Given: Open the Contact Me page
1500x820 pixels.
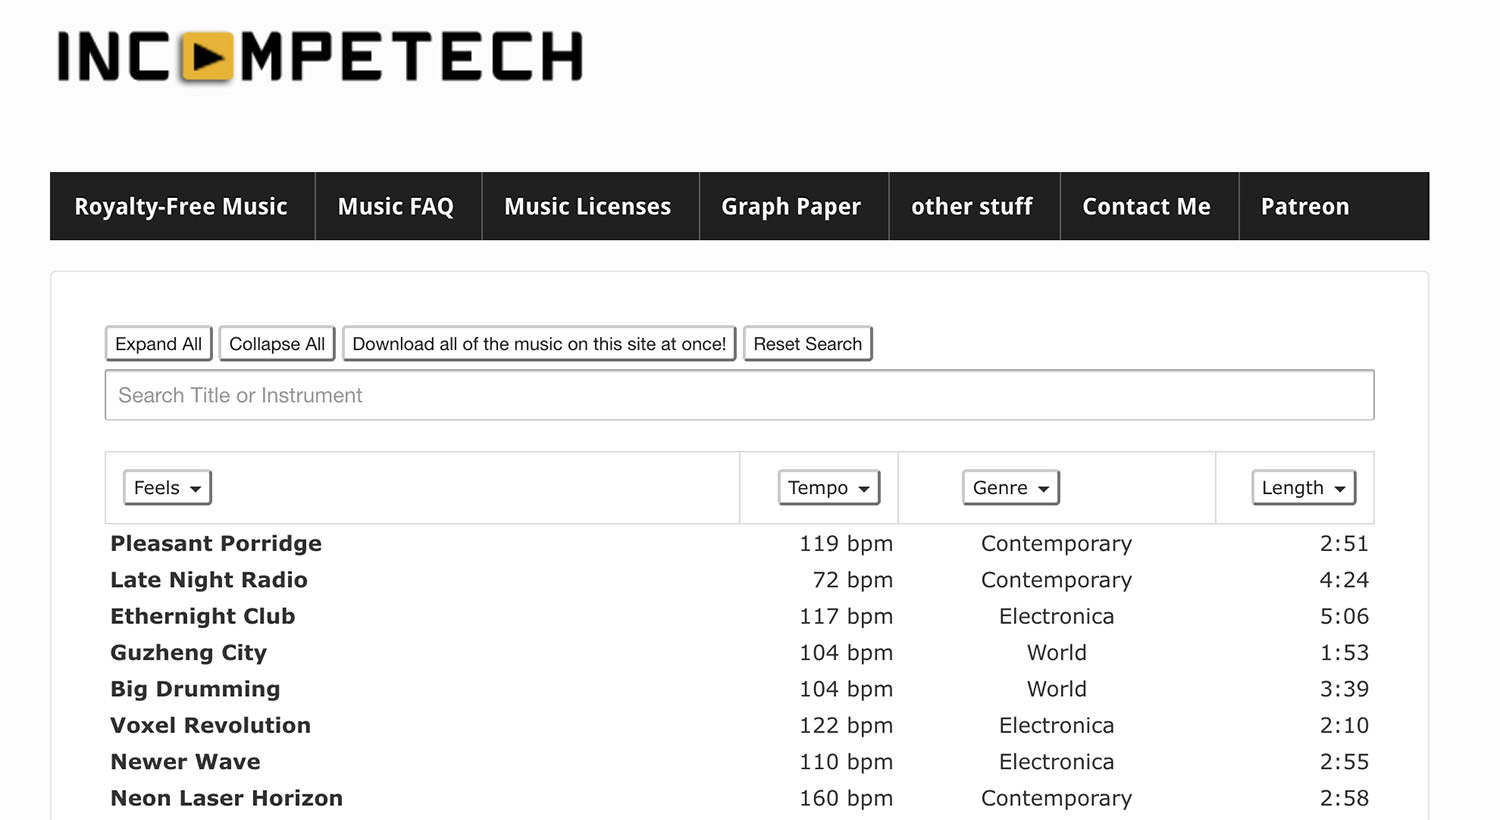Looking at the screenshot, I should (1146, 206).
